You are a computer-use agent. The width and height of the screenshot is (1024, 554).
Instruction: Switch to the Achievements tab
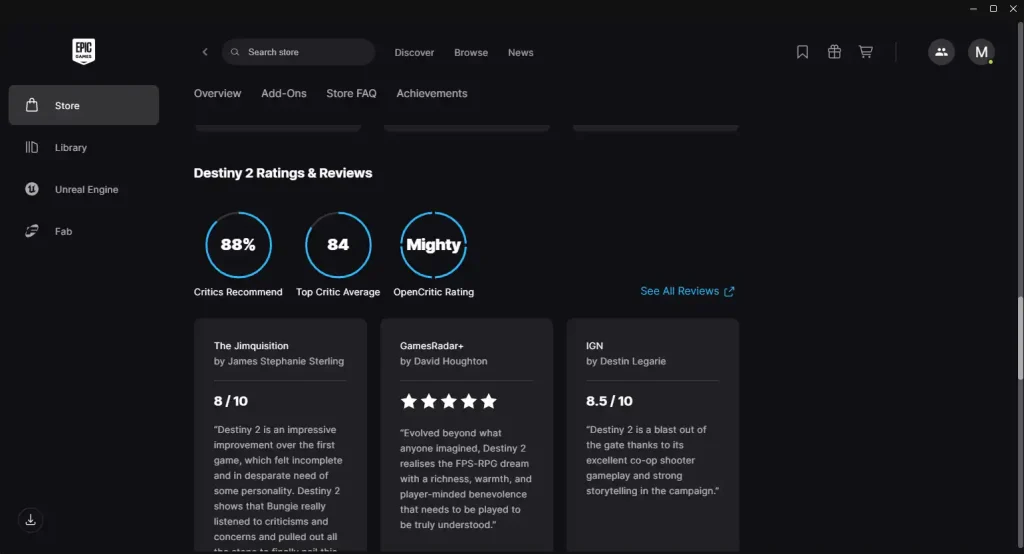click(432, 93)
